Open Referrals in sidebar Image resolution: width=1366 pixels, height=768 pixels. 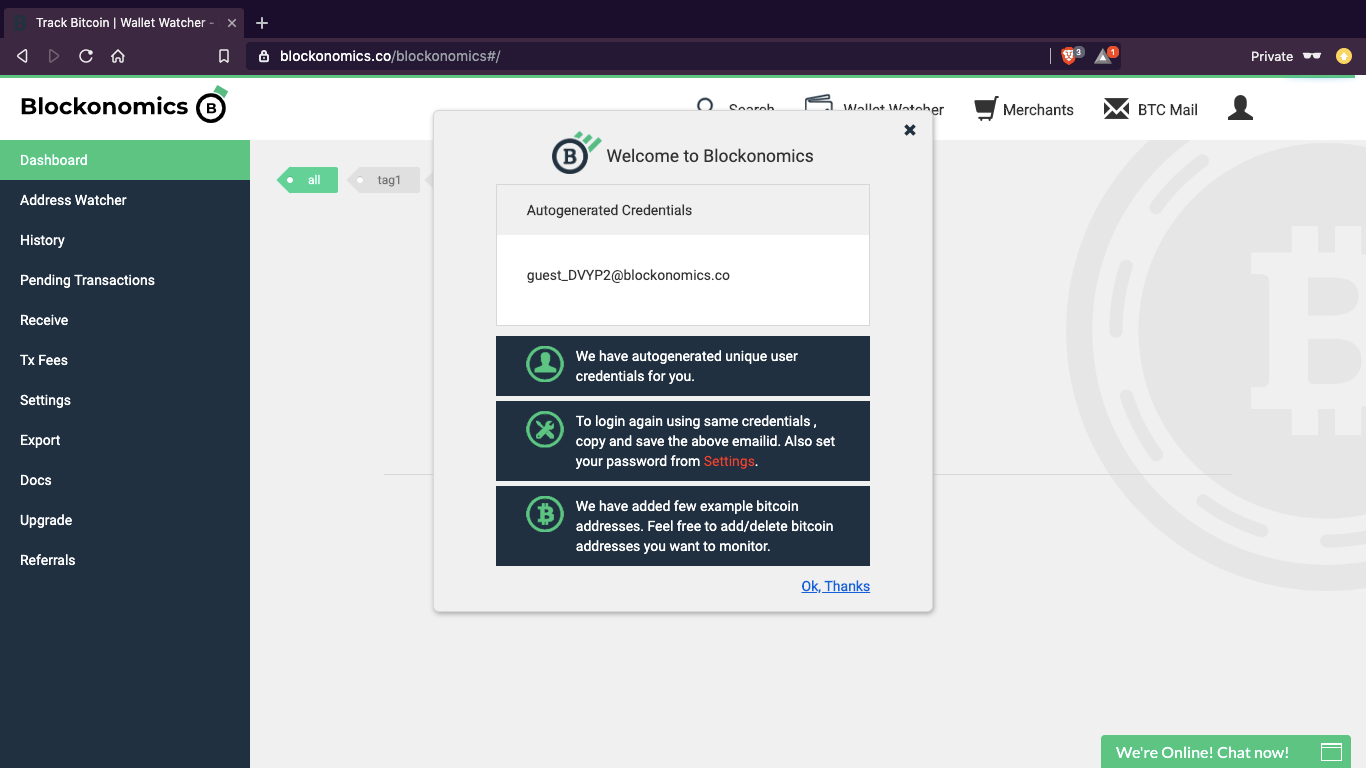[125, 560]
